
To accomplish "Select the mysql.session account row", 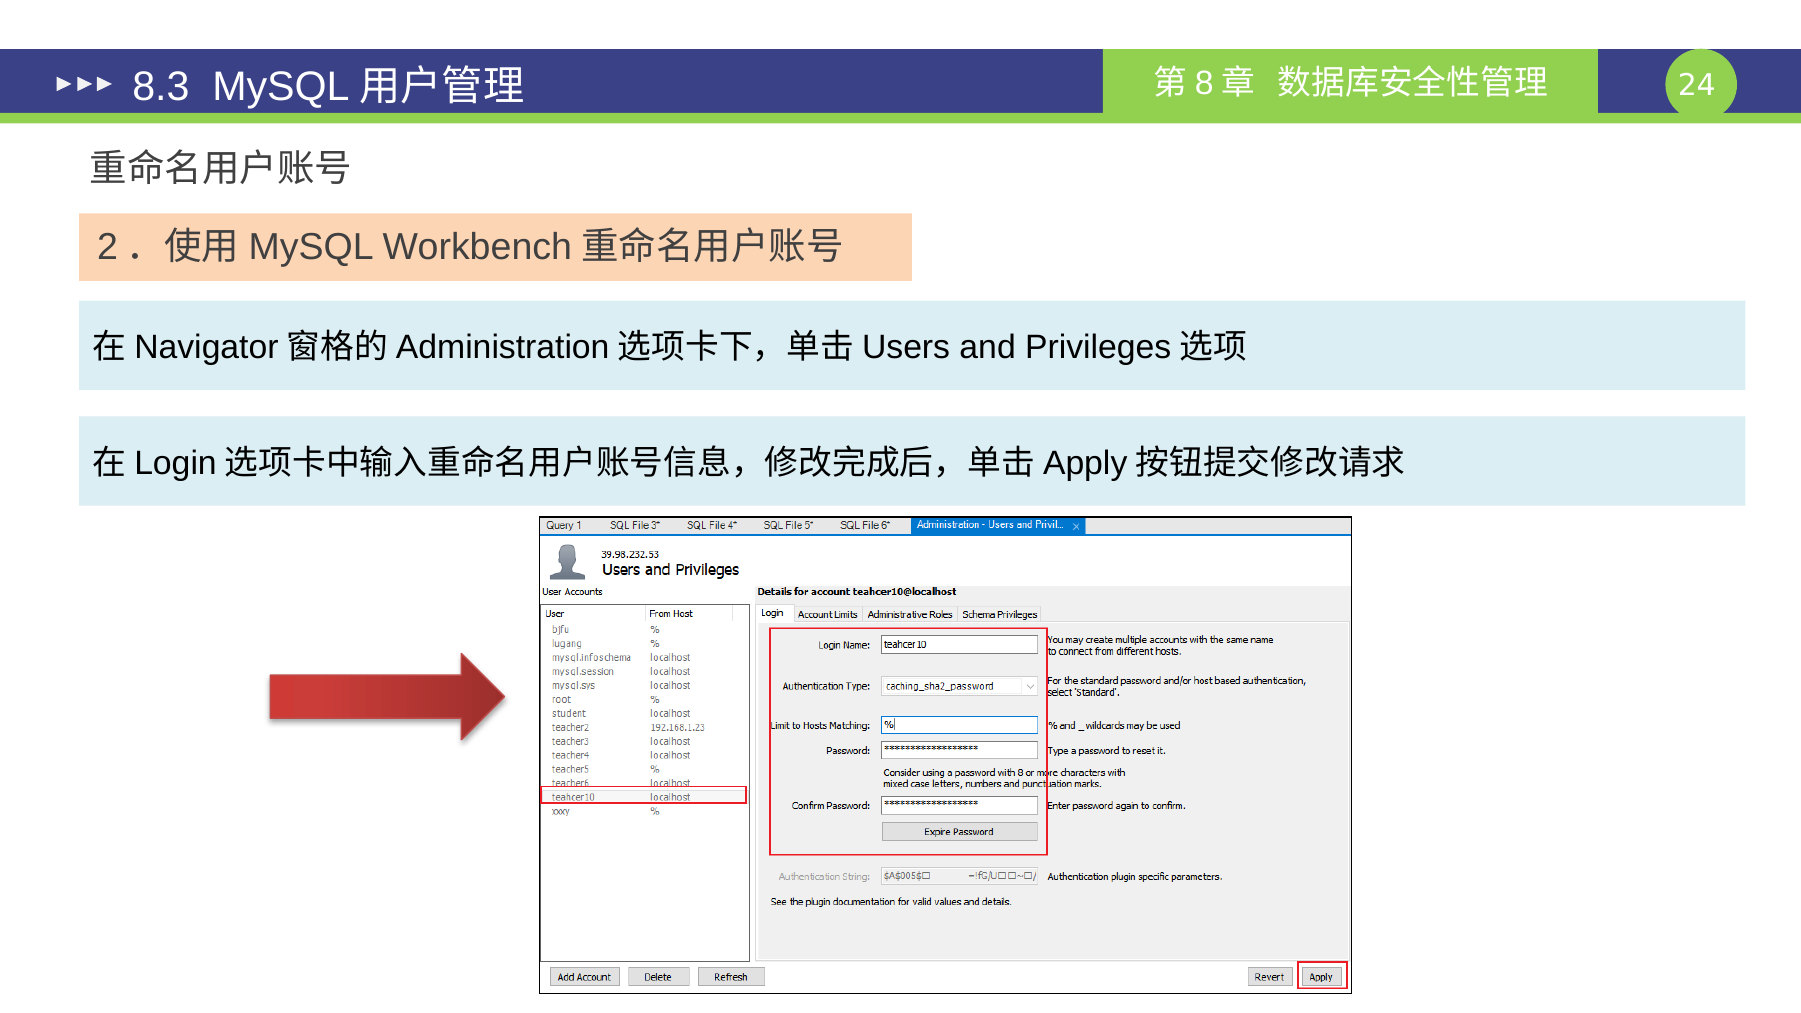I will [x=644, y=672].
